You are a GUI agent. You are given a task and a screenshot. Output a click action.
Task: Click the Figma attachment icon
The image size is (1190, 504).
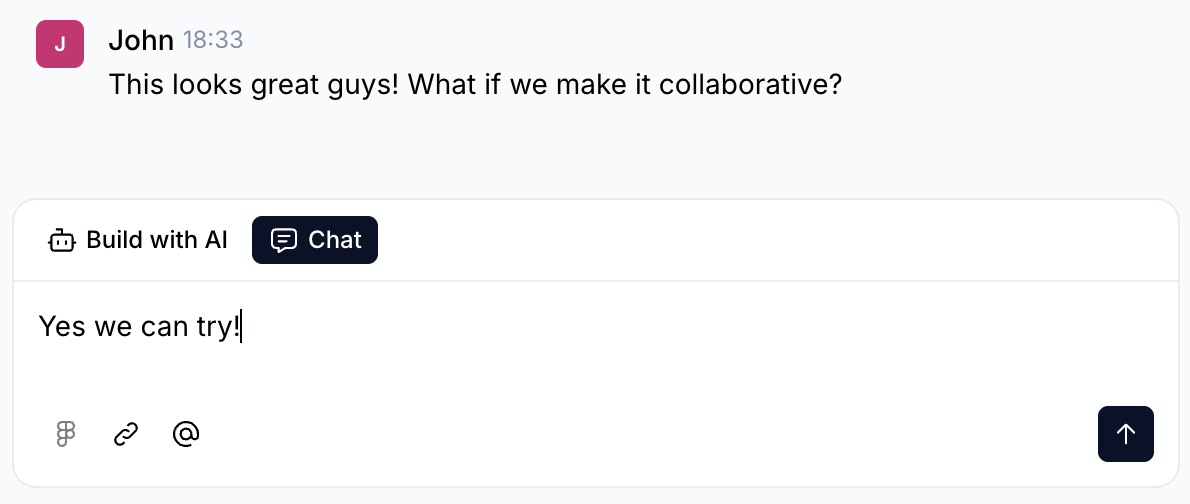click(66, 433)
